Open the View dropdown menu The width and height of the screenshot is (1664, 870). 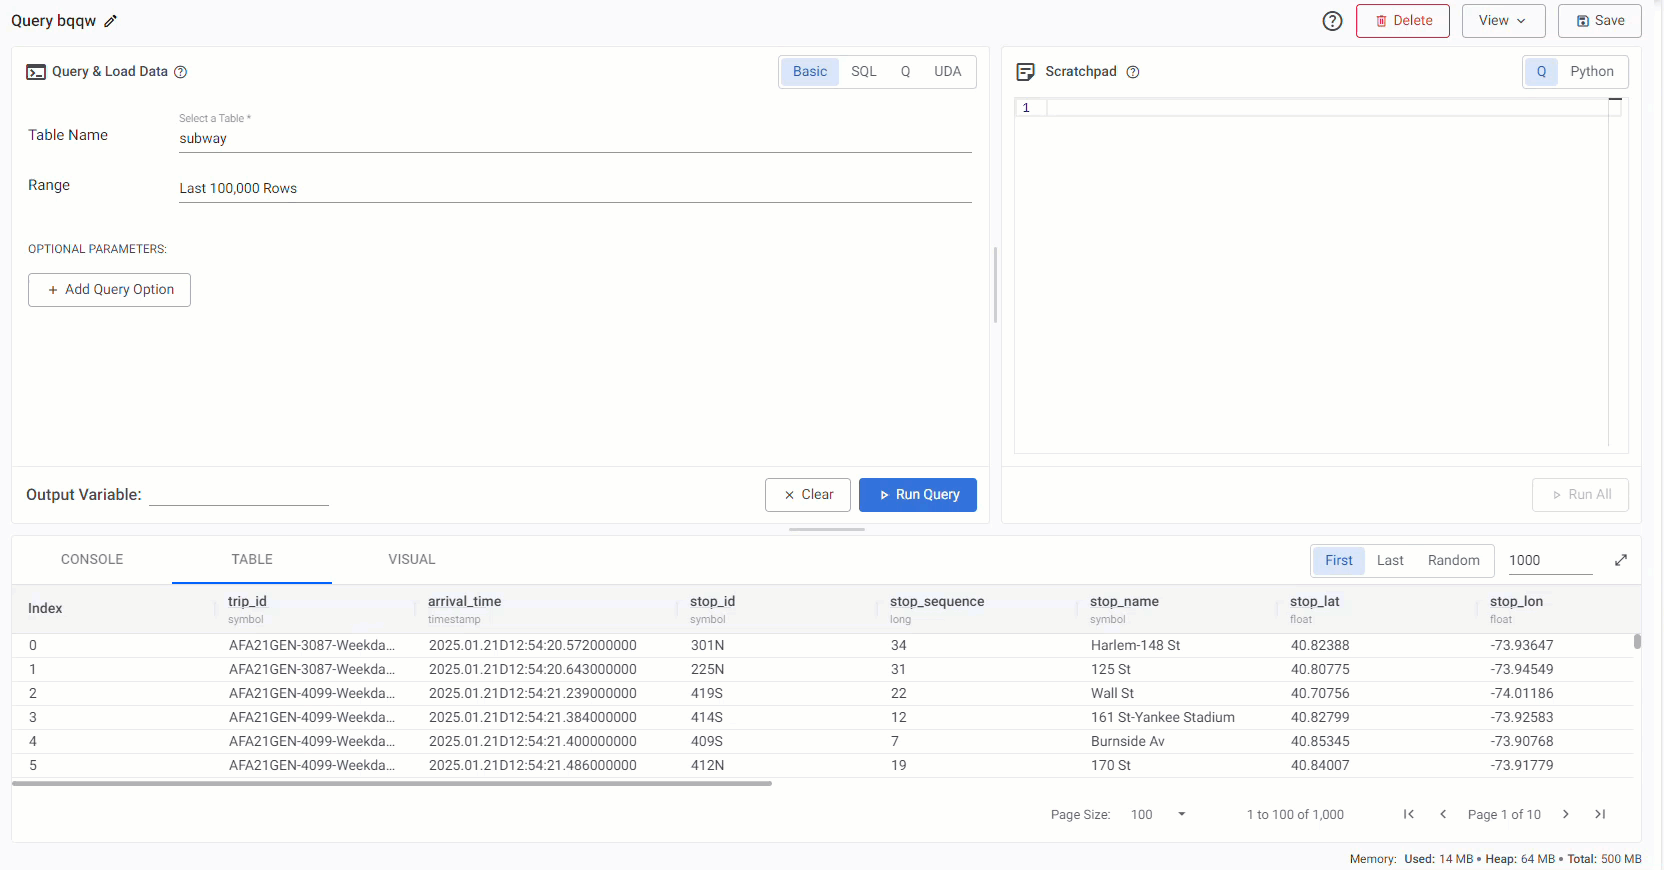1503,21
